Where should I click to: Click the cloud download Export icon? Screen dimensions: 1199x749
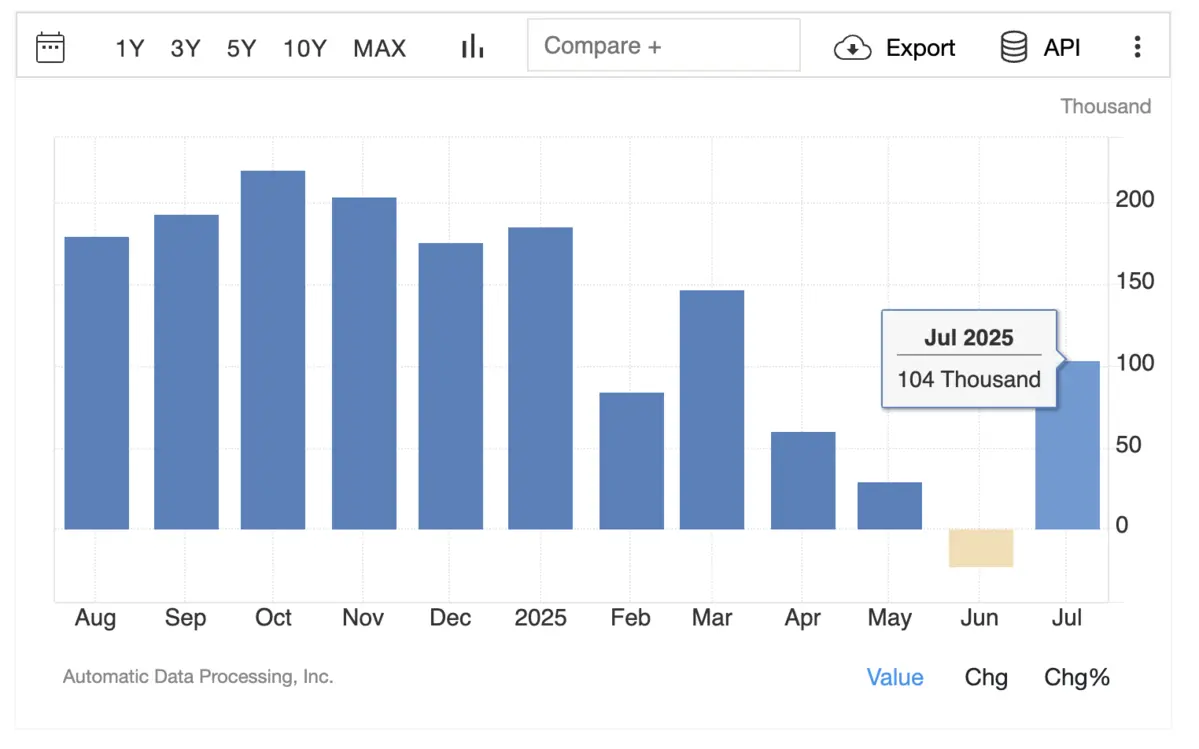pos(852,48)
